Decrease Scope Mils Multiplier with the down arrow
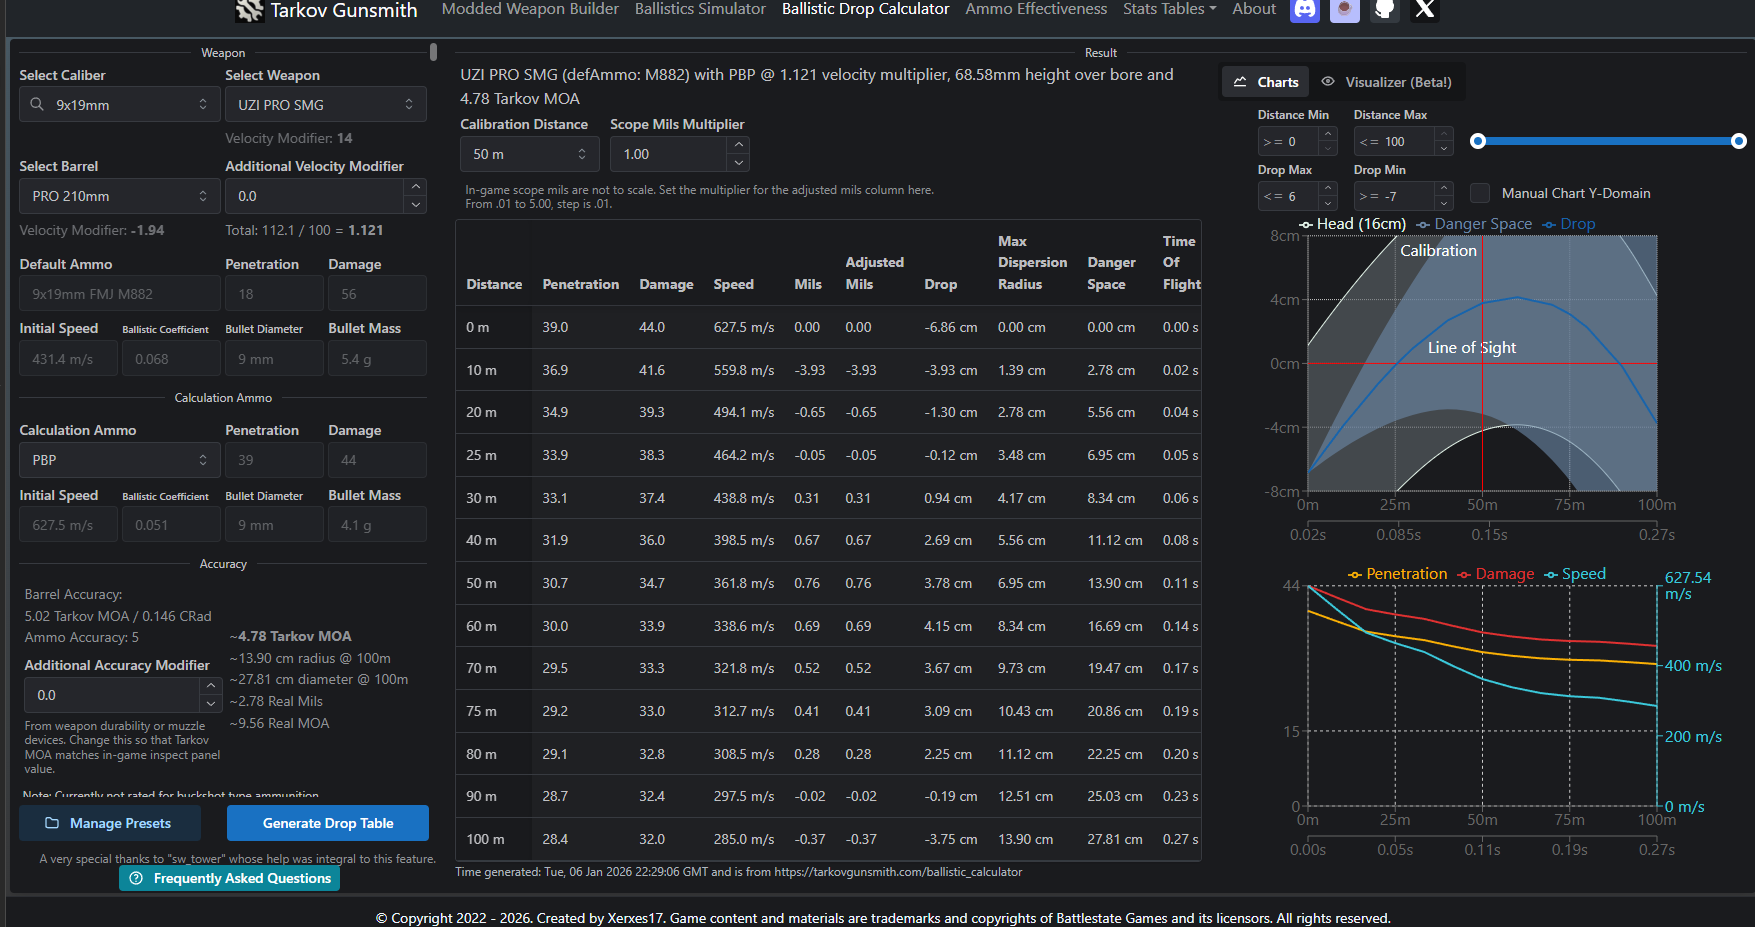 click(x=739, y=162)
